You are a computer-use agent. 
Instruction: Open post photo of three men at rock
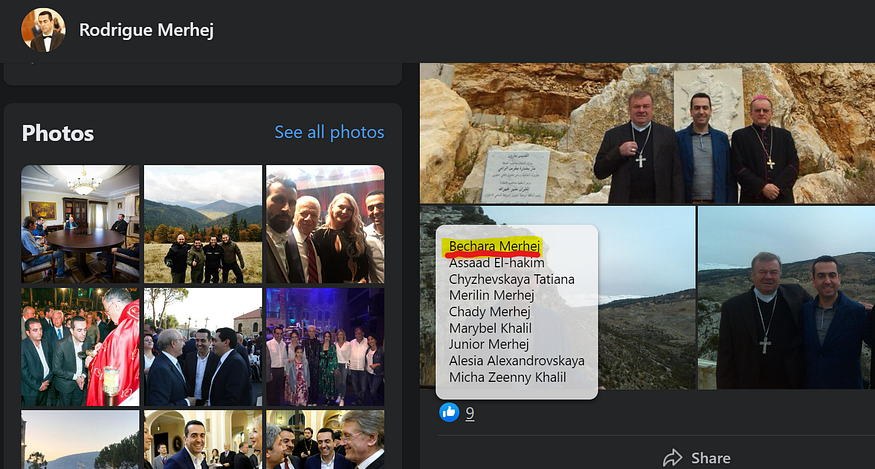(x=647, y=133)
